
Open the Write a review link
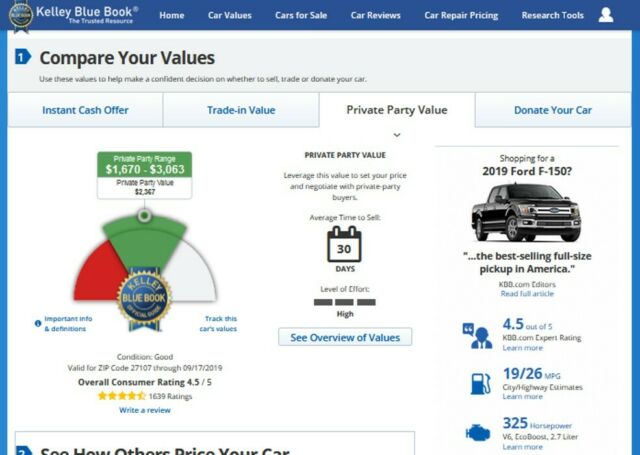[144, 410]
